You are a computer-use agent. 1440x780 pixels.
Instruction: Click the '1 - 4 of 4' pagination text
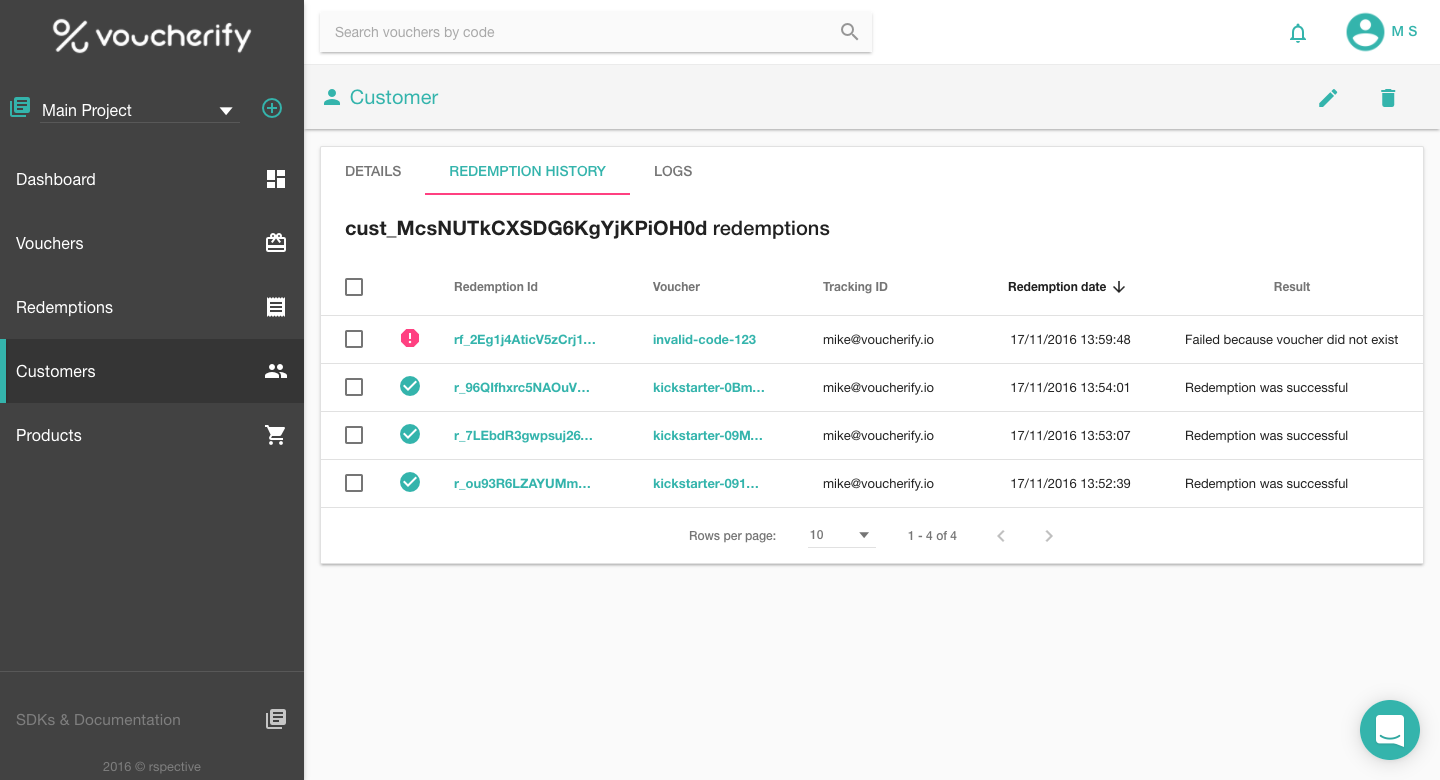(x=932, y=536)
